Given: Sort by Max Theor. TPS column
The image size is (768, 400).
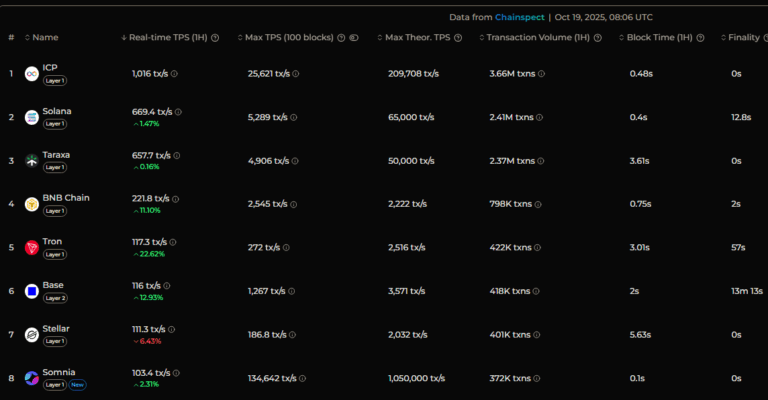Looking at the screenshot, I should point(420,38).
